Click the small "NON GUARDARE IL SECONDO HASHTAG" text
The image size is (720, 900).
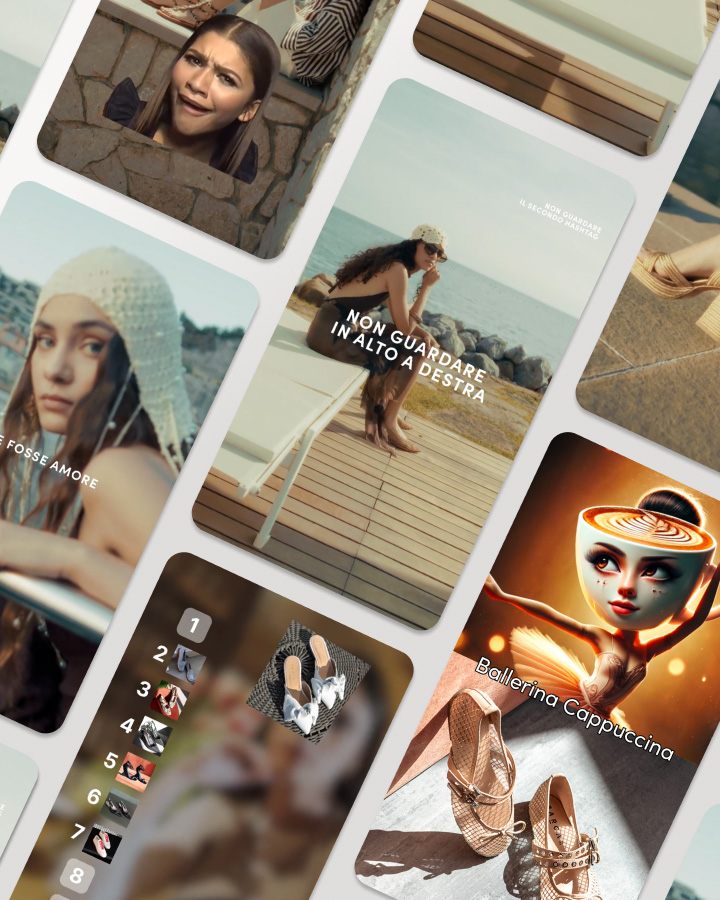pos(561,221)
